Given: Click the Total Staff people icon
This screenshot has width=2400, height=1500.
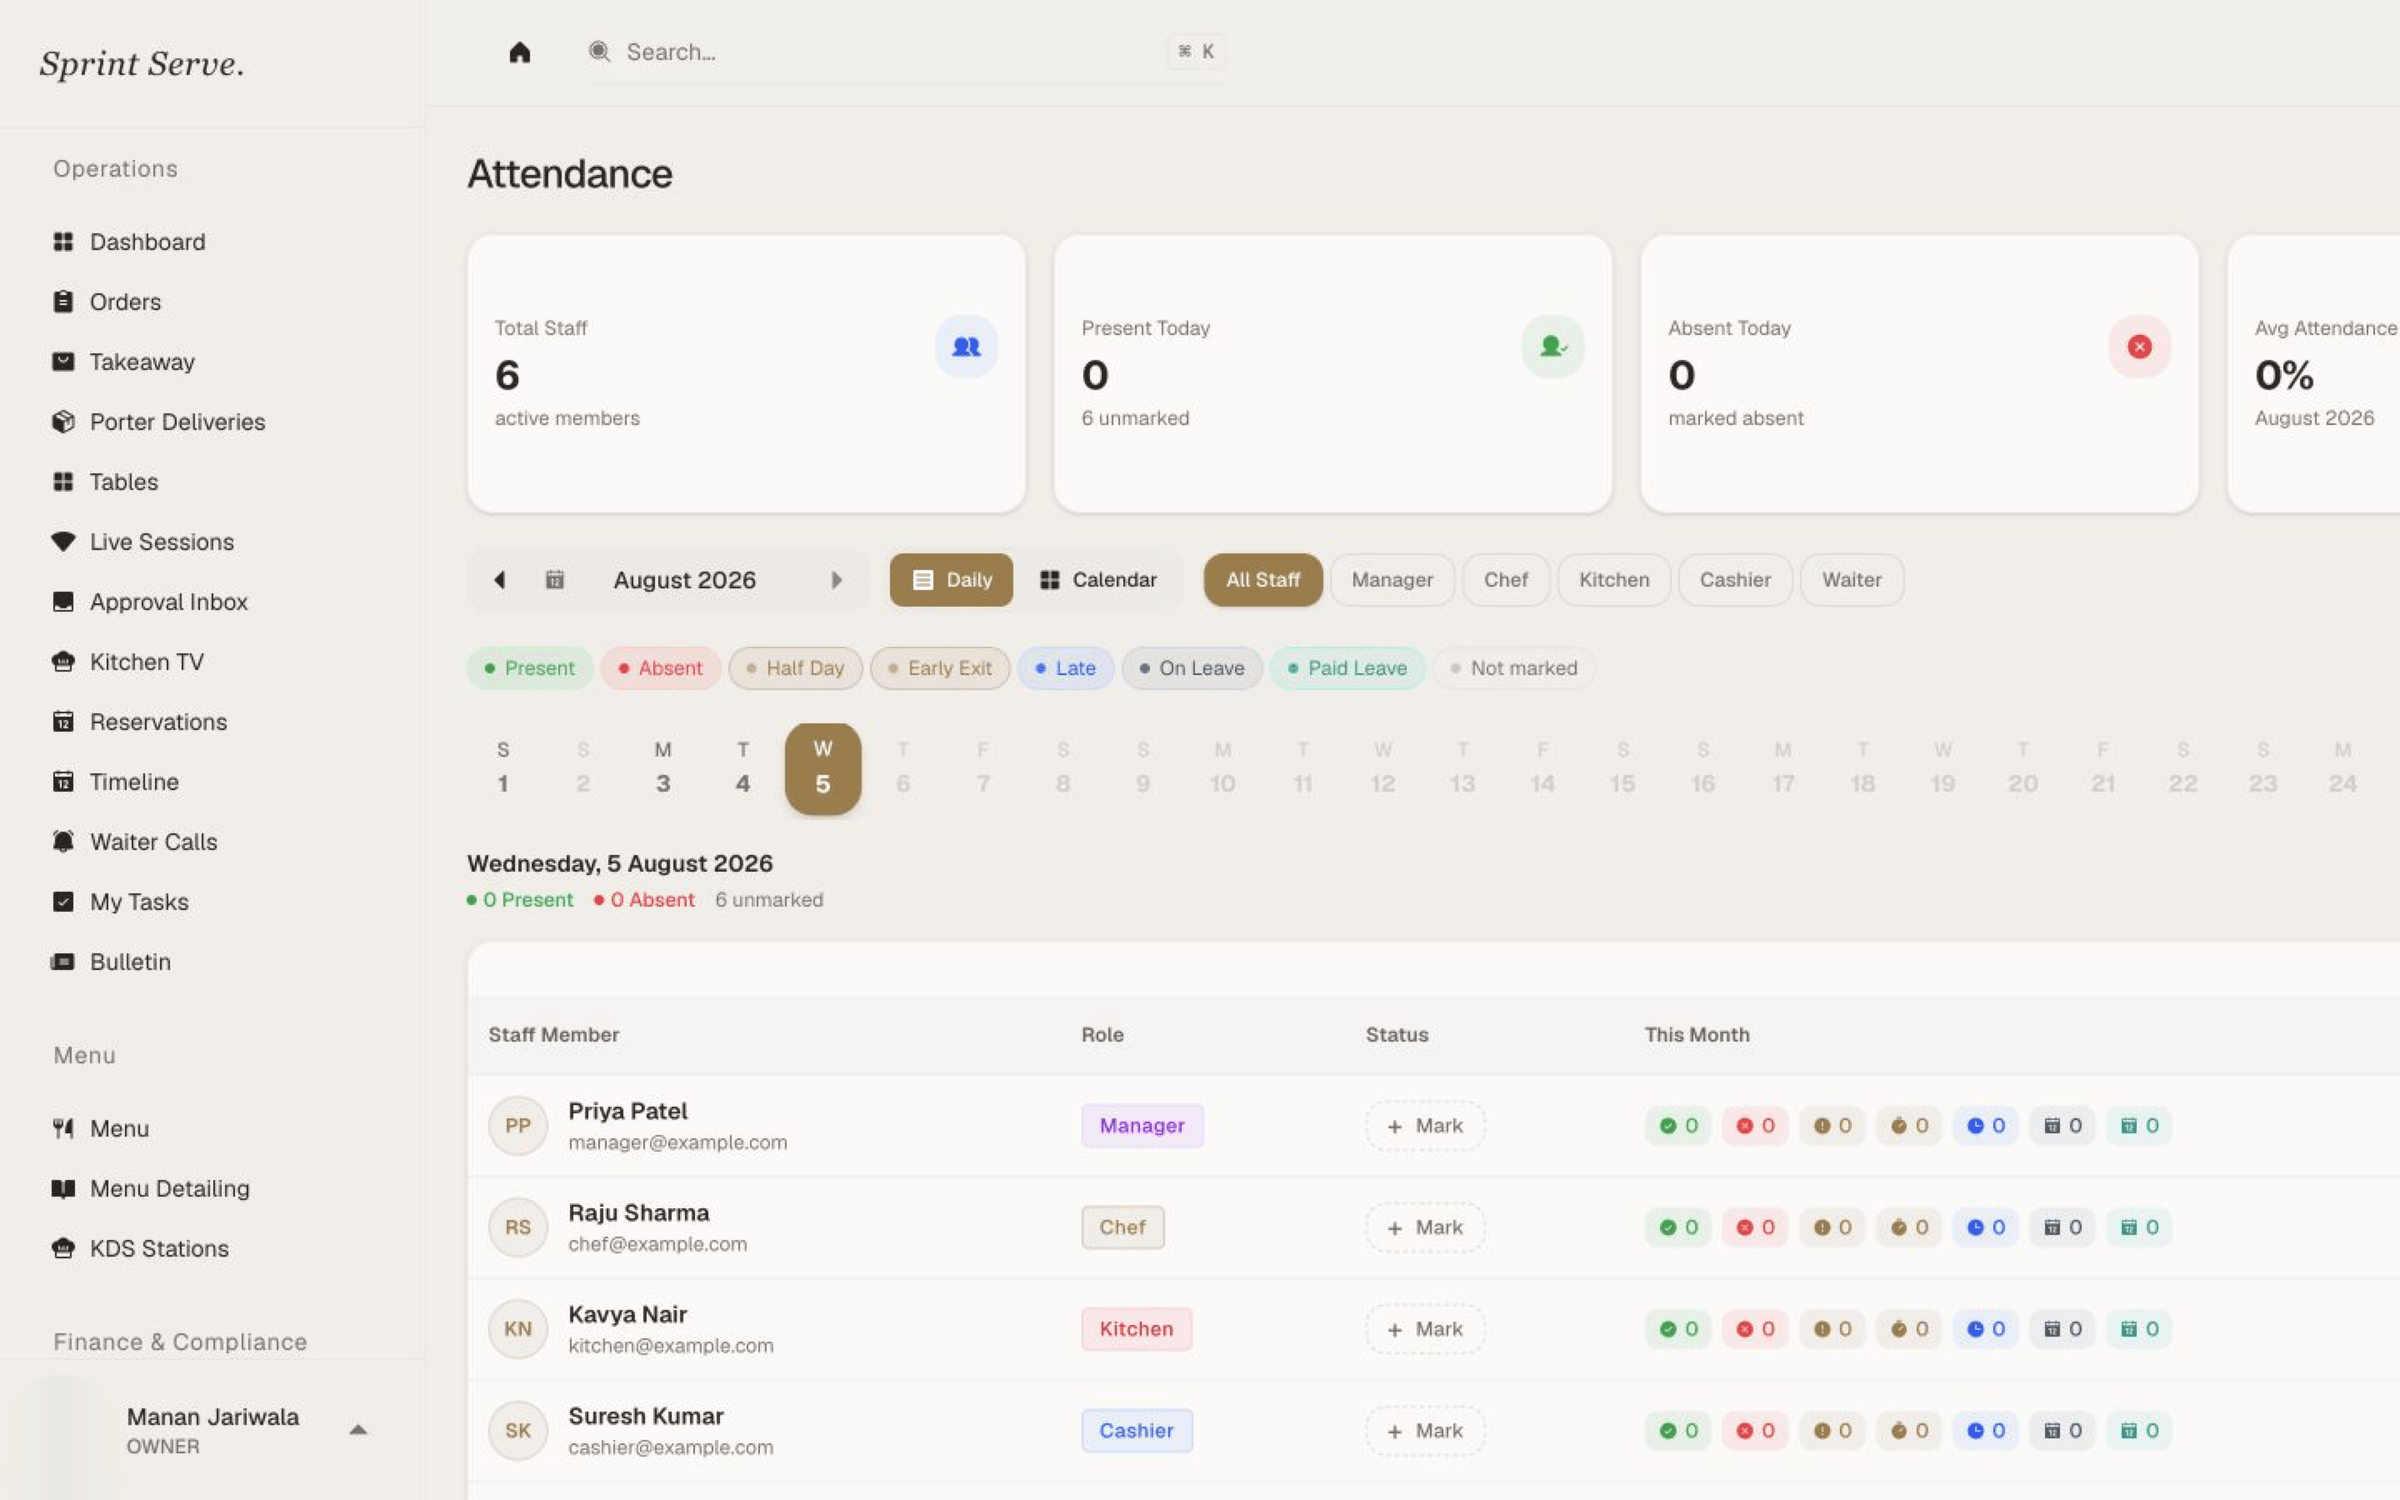Looking at the screenshot, I should (x=966, y=347).
